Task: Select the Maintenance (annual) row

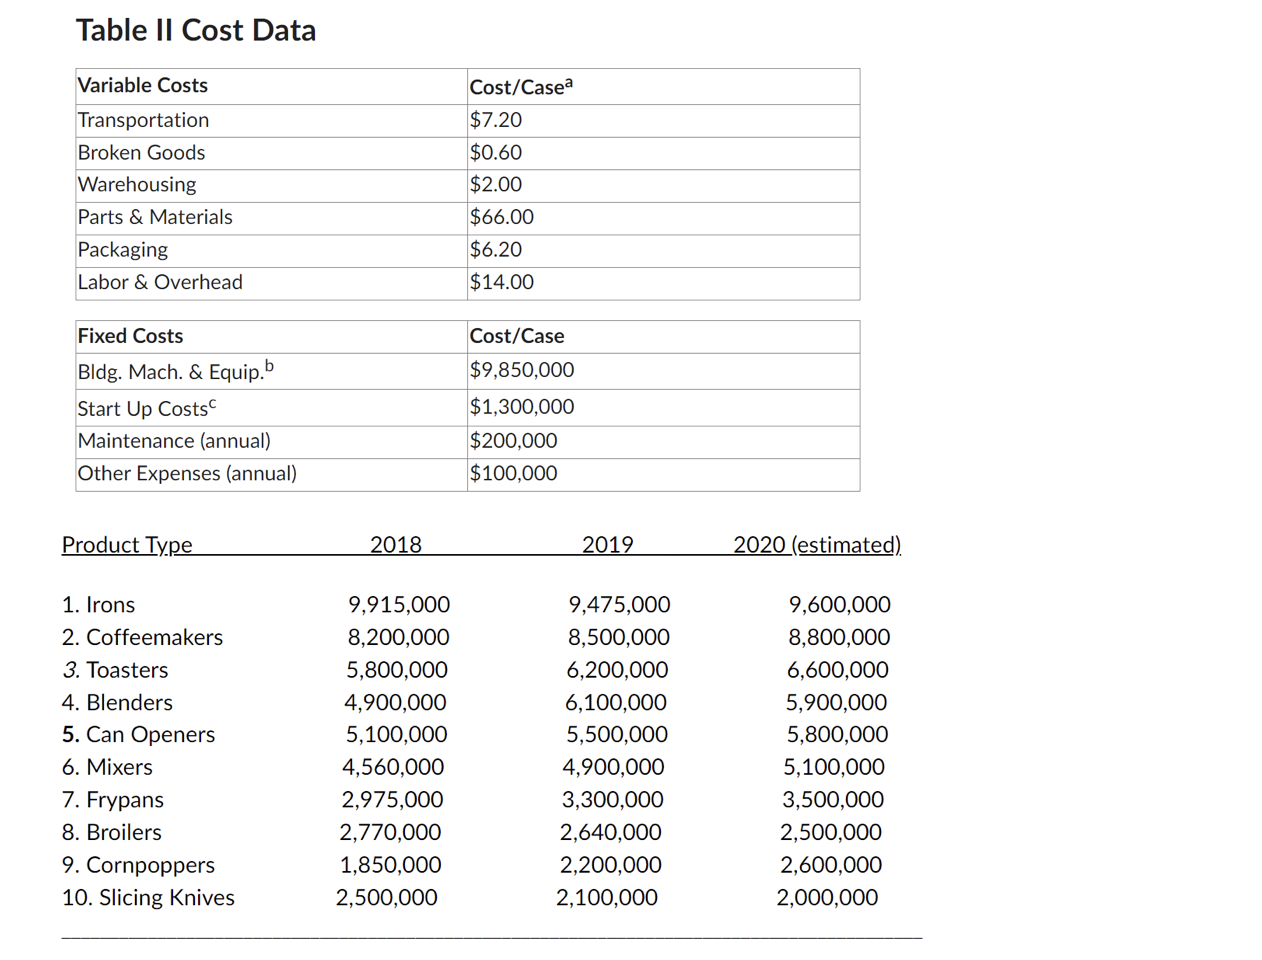Action: [x=174, y=440]
